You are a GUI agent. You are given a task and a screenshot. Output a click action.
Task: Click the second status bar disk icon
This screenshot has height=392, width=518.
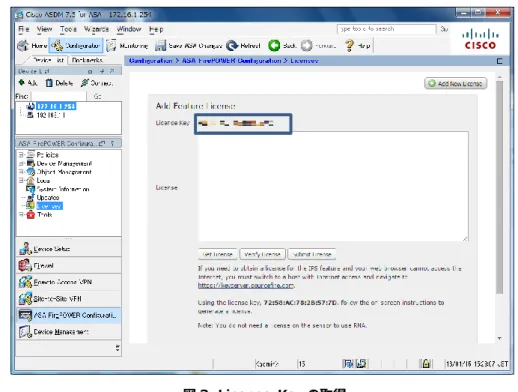[x=361, y=364]
